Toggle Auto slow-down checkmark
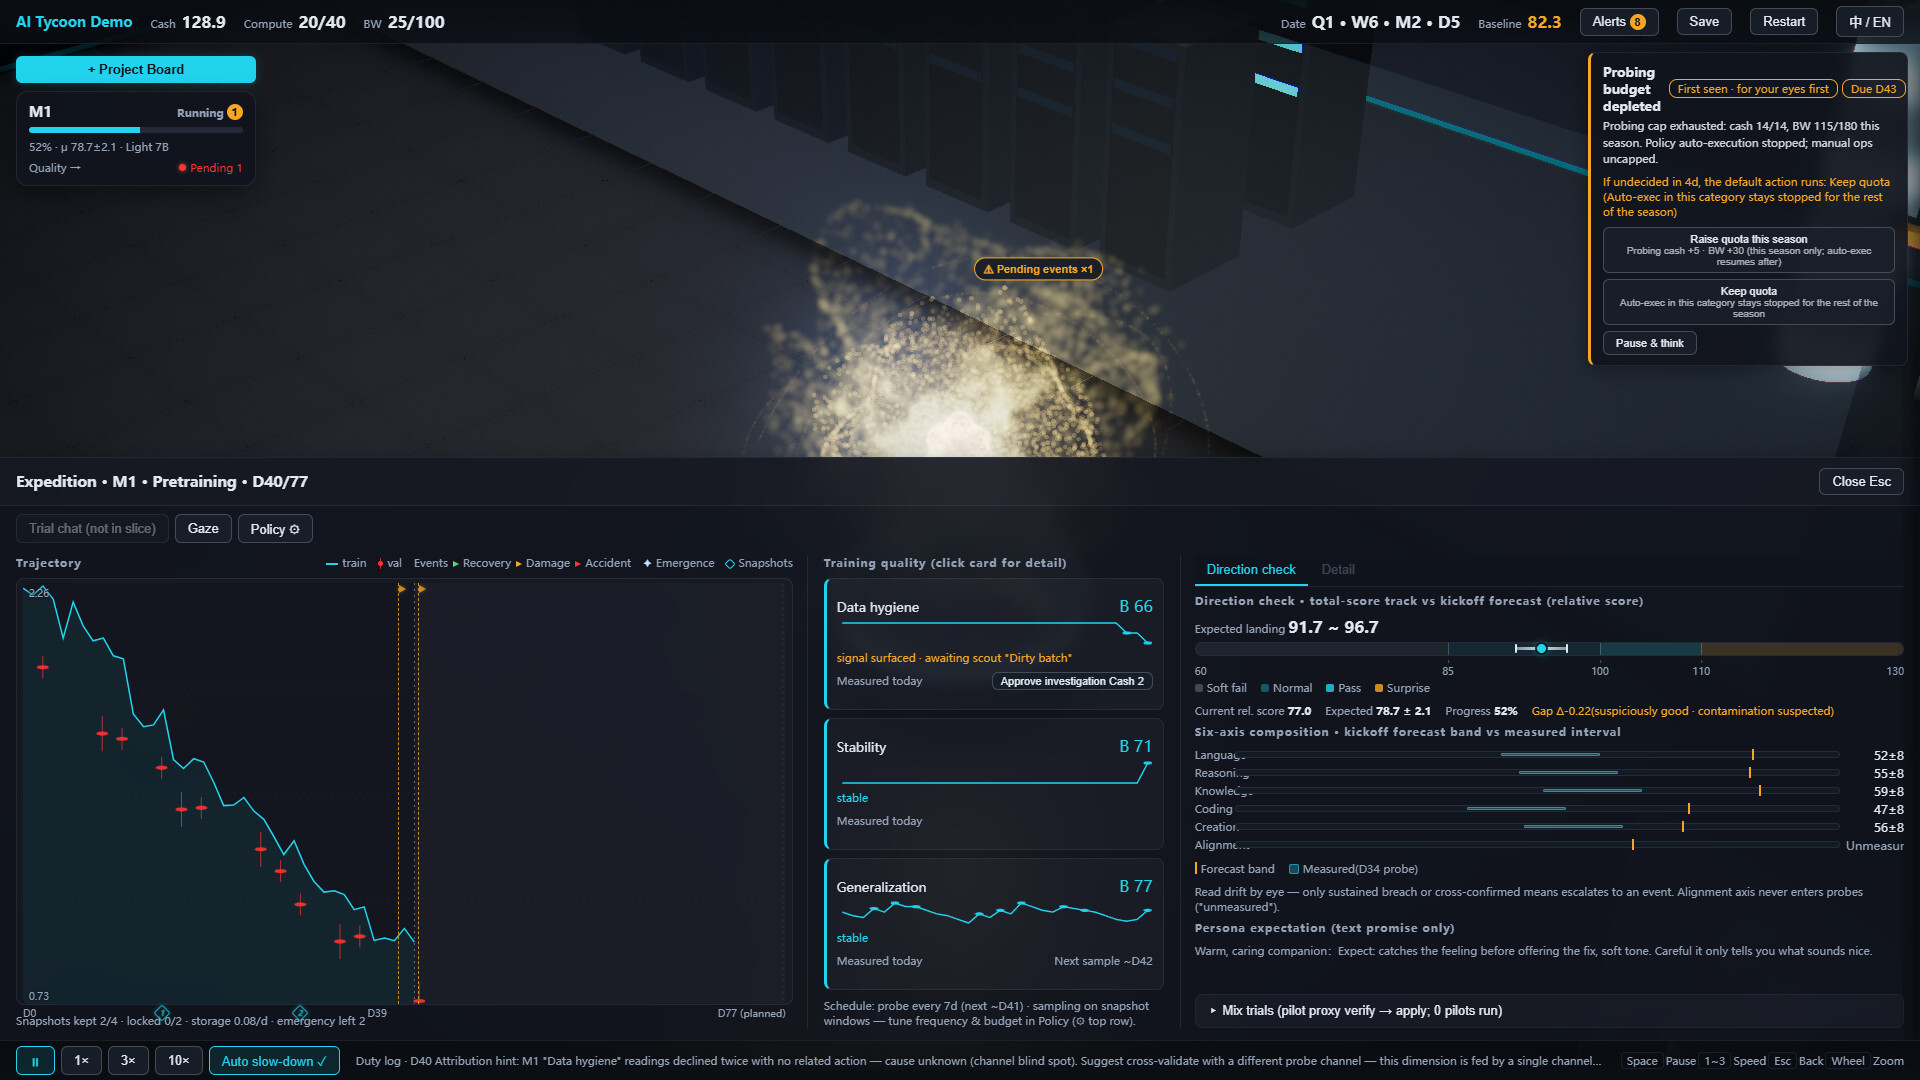Screen dimensions: 1920x1080 [x=274, y=1061]
